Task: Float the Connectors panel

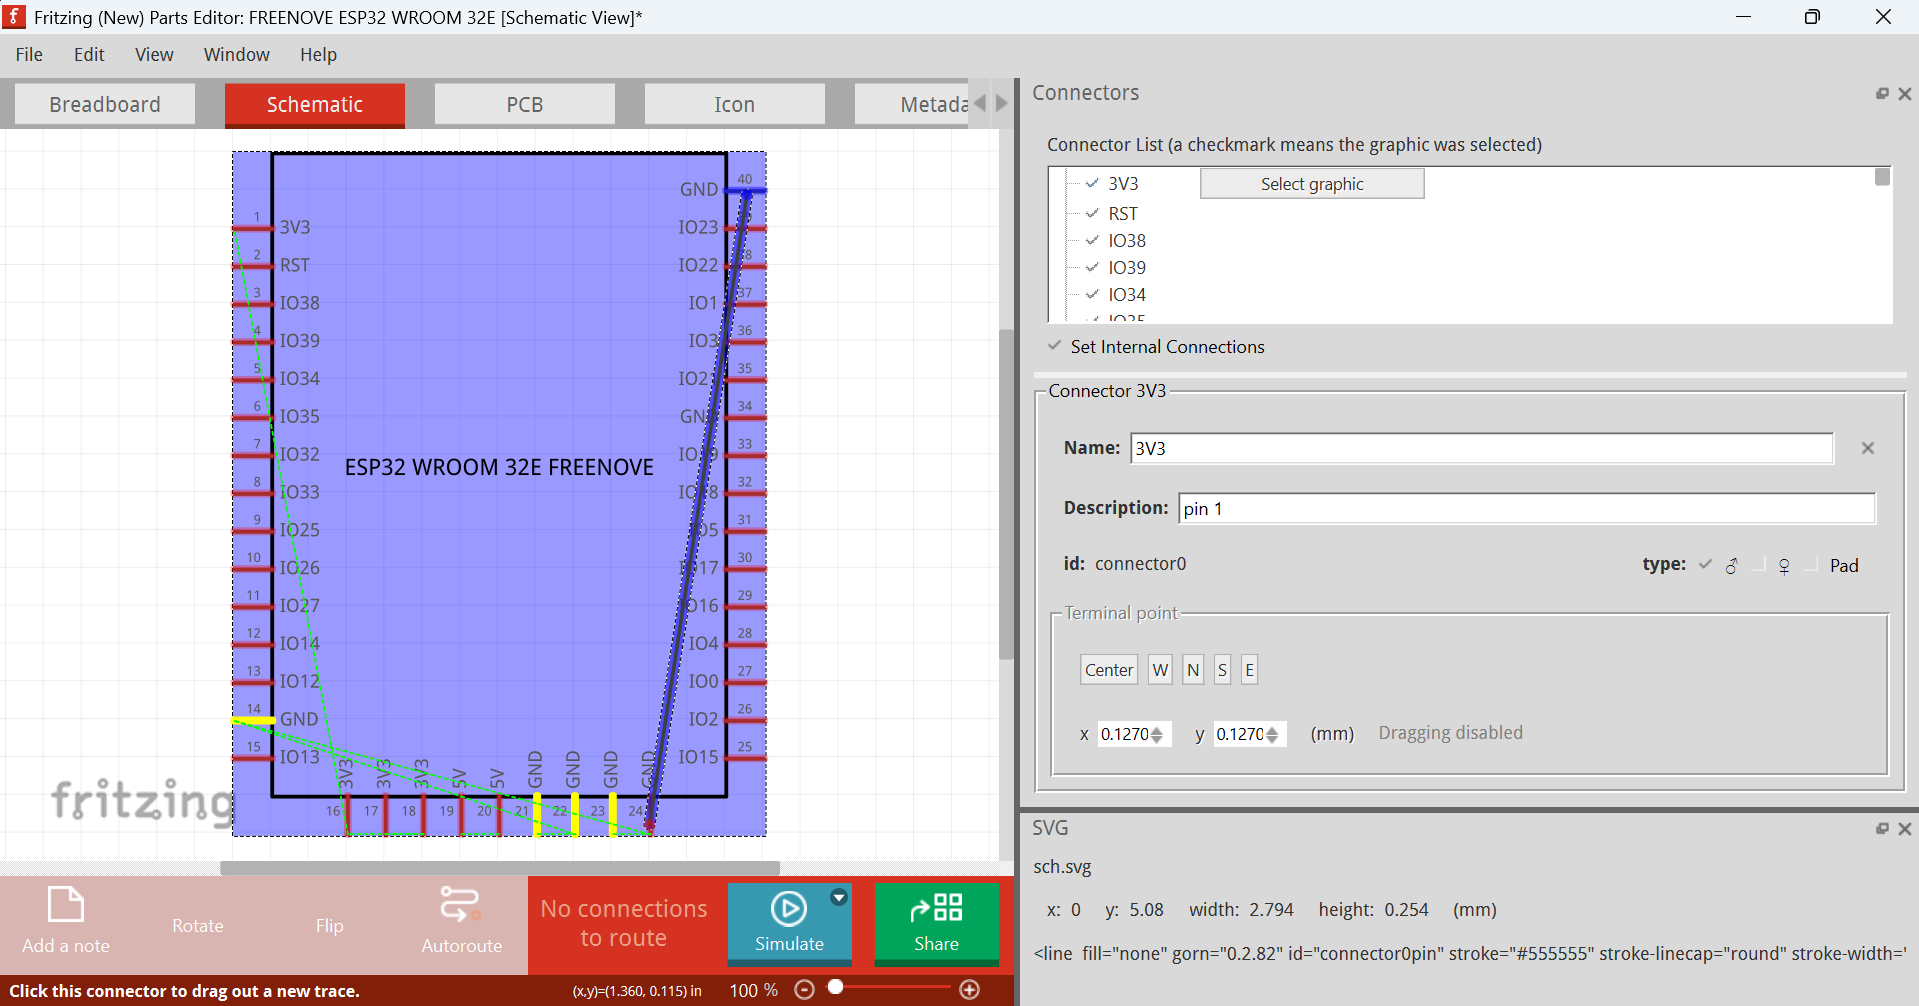Action: 1882,93
